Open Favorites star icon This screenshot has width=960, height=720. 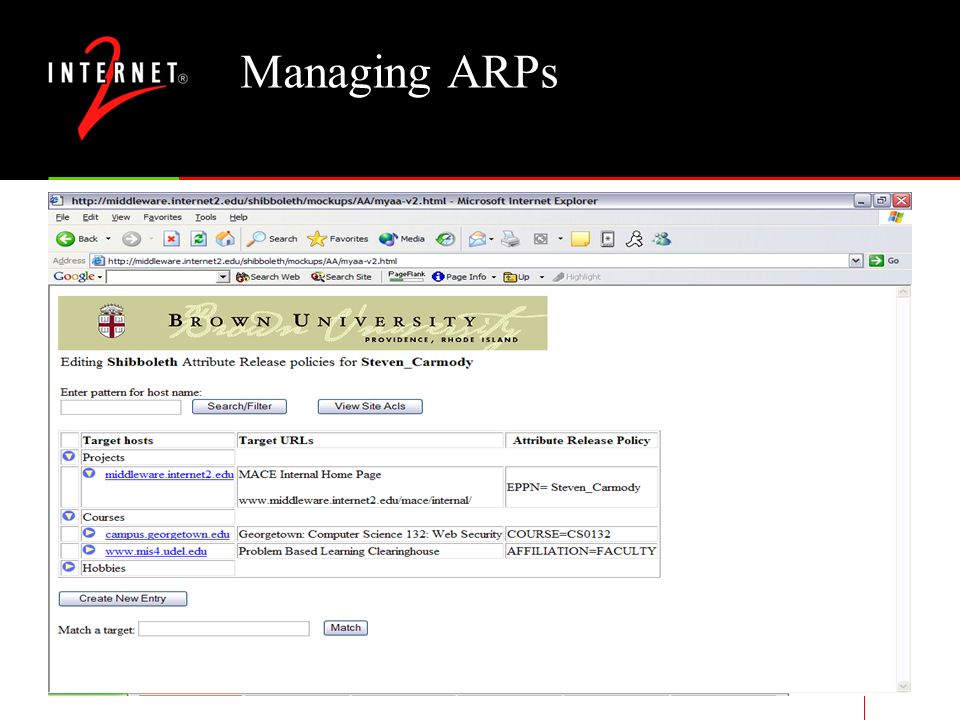(317, 239)
